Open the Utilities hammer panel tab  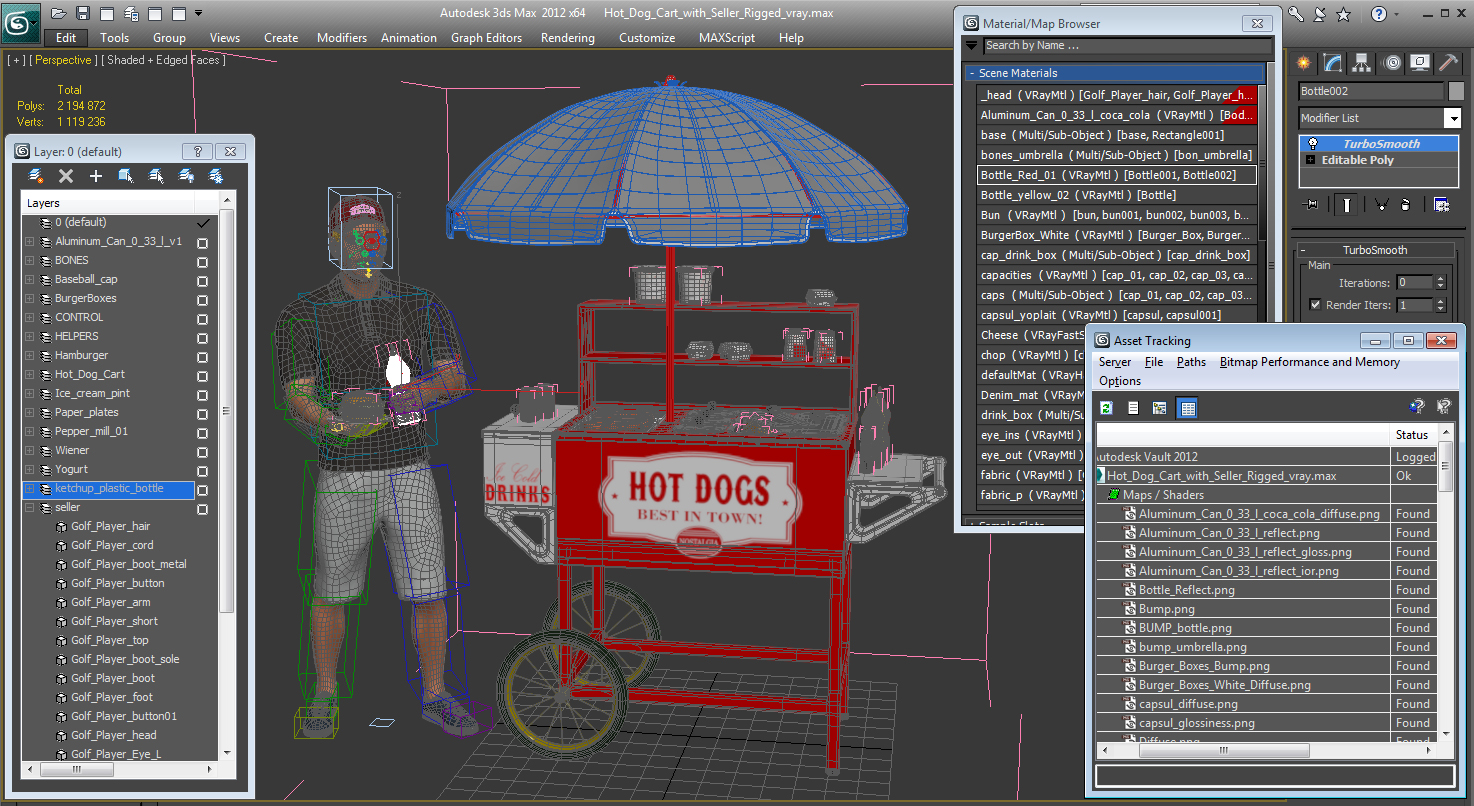[1448, 63]
